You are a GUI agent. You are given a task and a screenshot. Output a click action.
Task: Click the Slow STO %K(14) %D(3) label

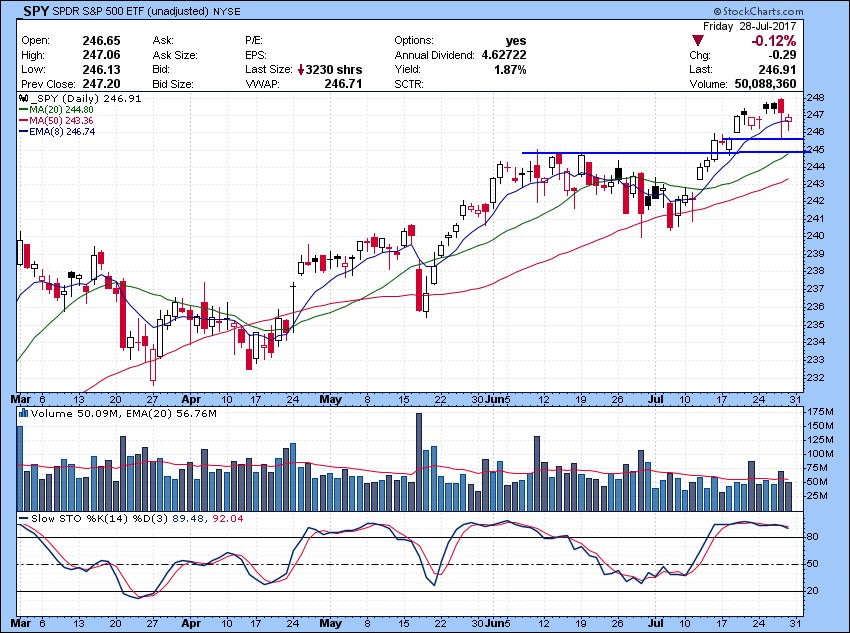(x=100, y=519)
